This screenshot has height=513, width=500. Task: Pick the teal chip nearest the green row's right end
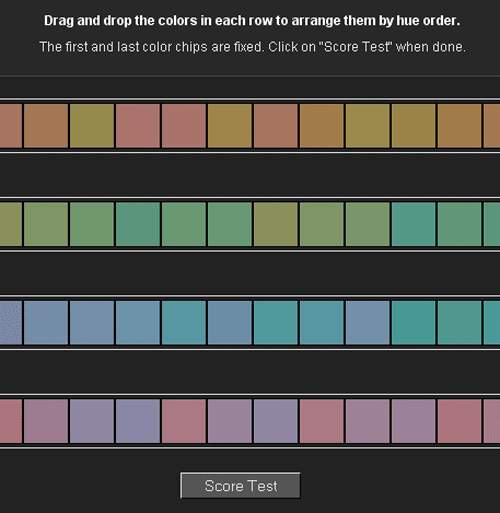tap(414, 224)
